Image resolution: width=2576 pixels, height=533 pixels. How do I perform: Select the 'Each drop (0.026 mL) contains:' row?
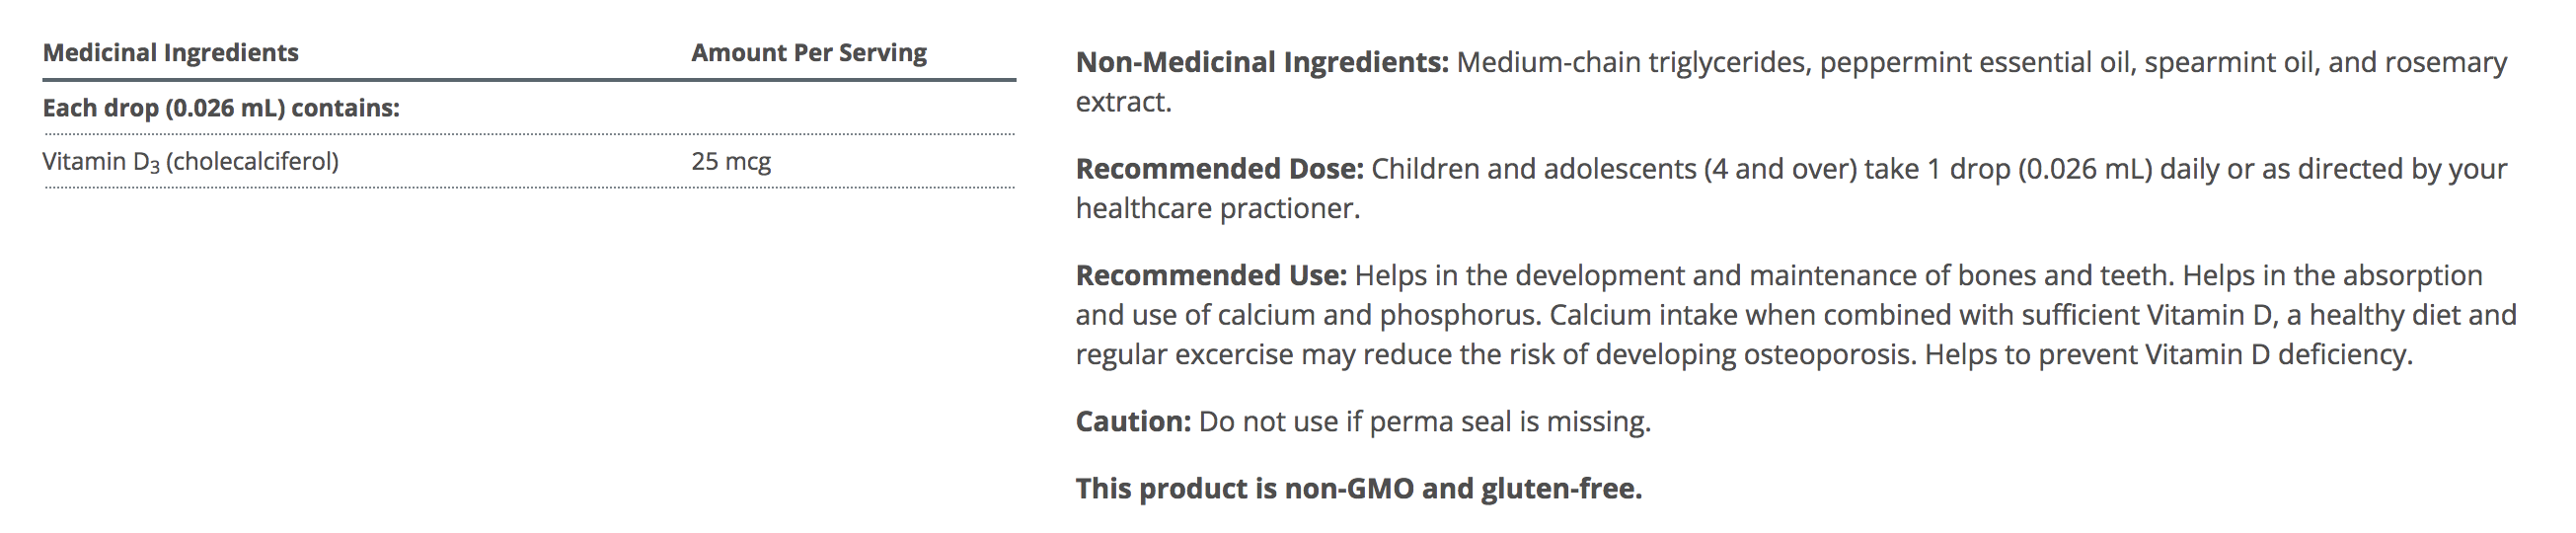coord(221,108)
